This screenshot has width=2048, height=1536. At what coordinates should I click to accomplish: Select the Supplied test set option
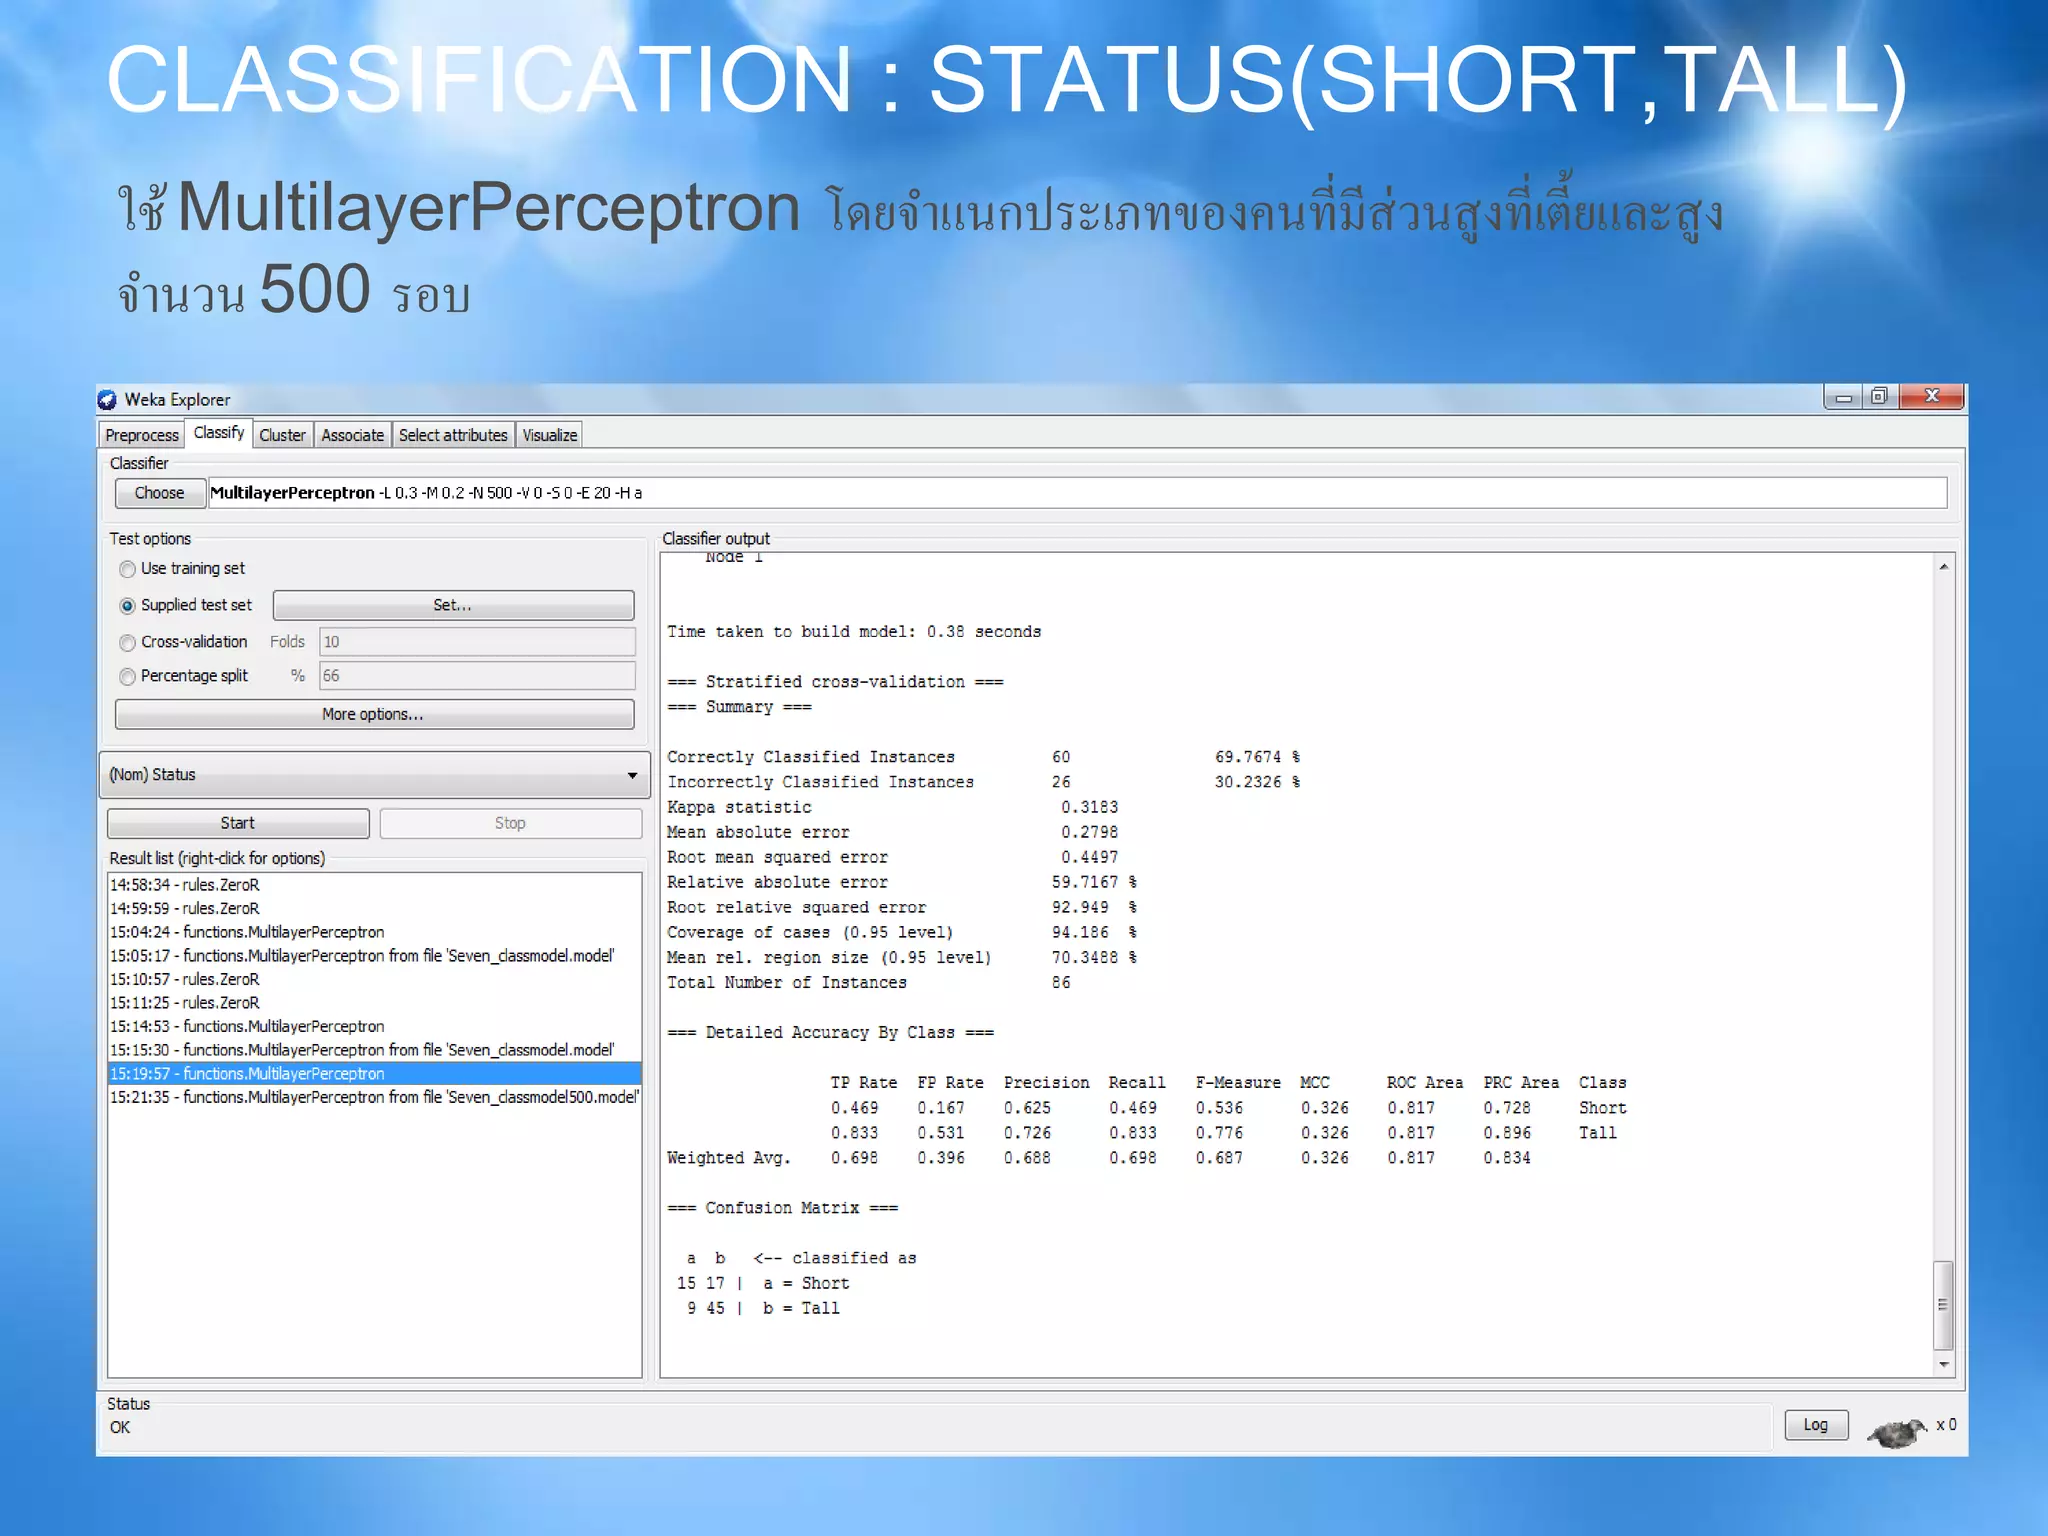[x=127, y=606]
